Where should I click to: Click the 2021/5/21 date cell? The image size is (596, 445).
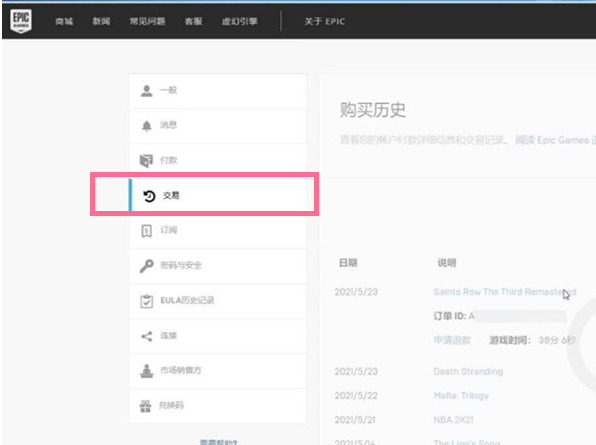tap(355, 420)
